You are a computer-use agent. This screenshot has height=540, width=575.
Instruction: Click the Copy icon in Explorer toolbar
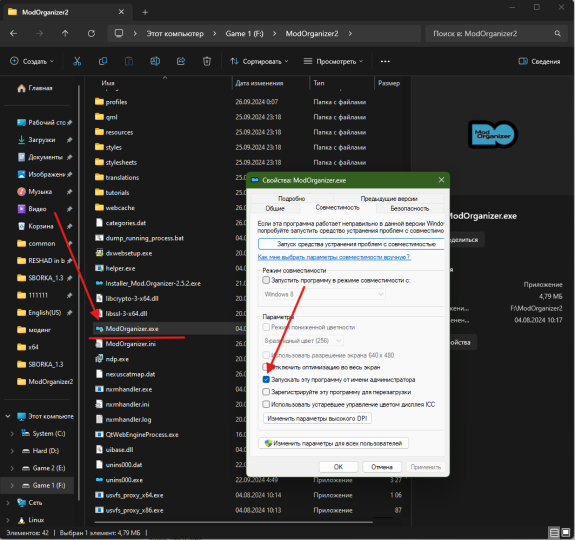coord(103,61)
